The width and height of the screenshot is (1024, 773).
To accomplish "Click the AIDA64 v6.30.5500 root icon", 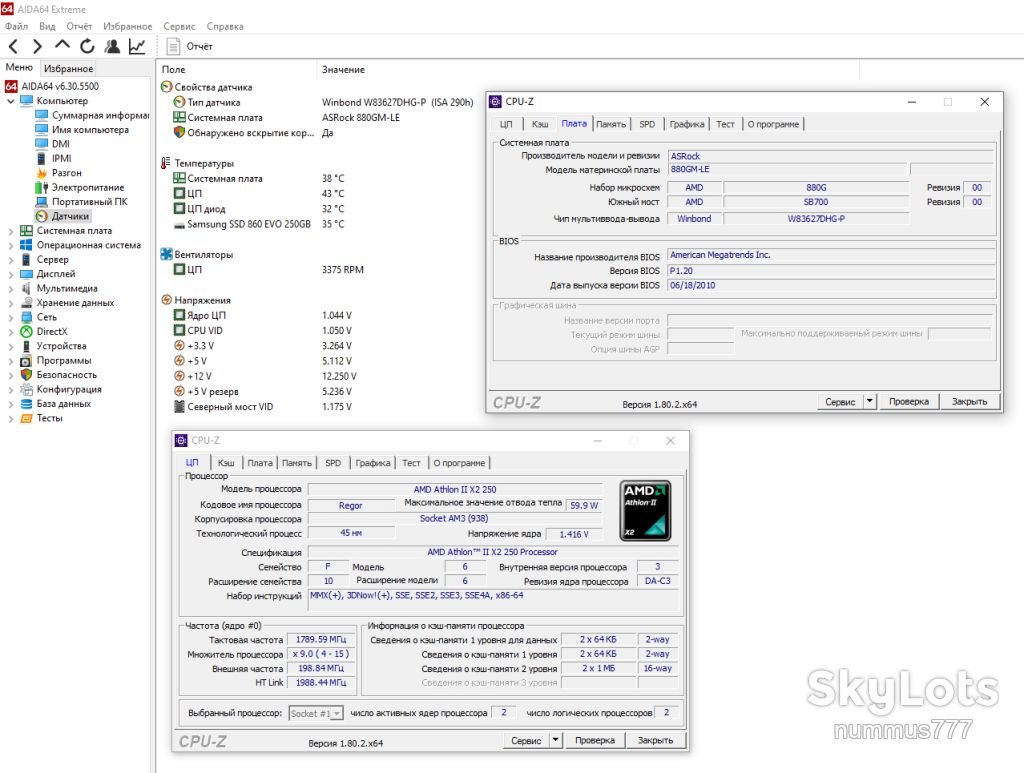I will point(11,86).
